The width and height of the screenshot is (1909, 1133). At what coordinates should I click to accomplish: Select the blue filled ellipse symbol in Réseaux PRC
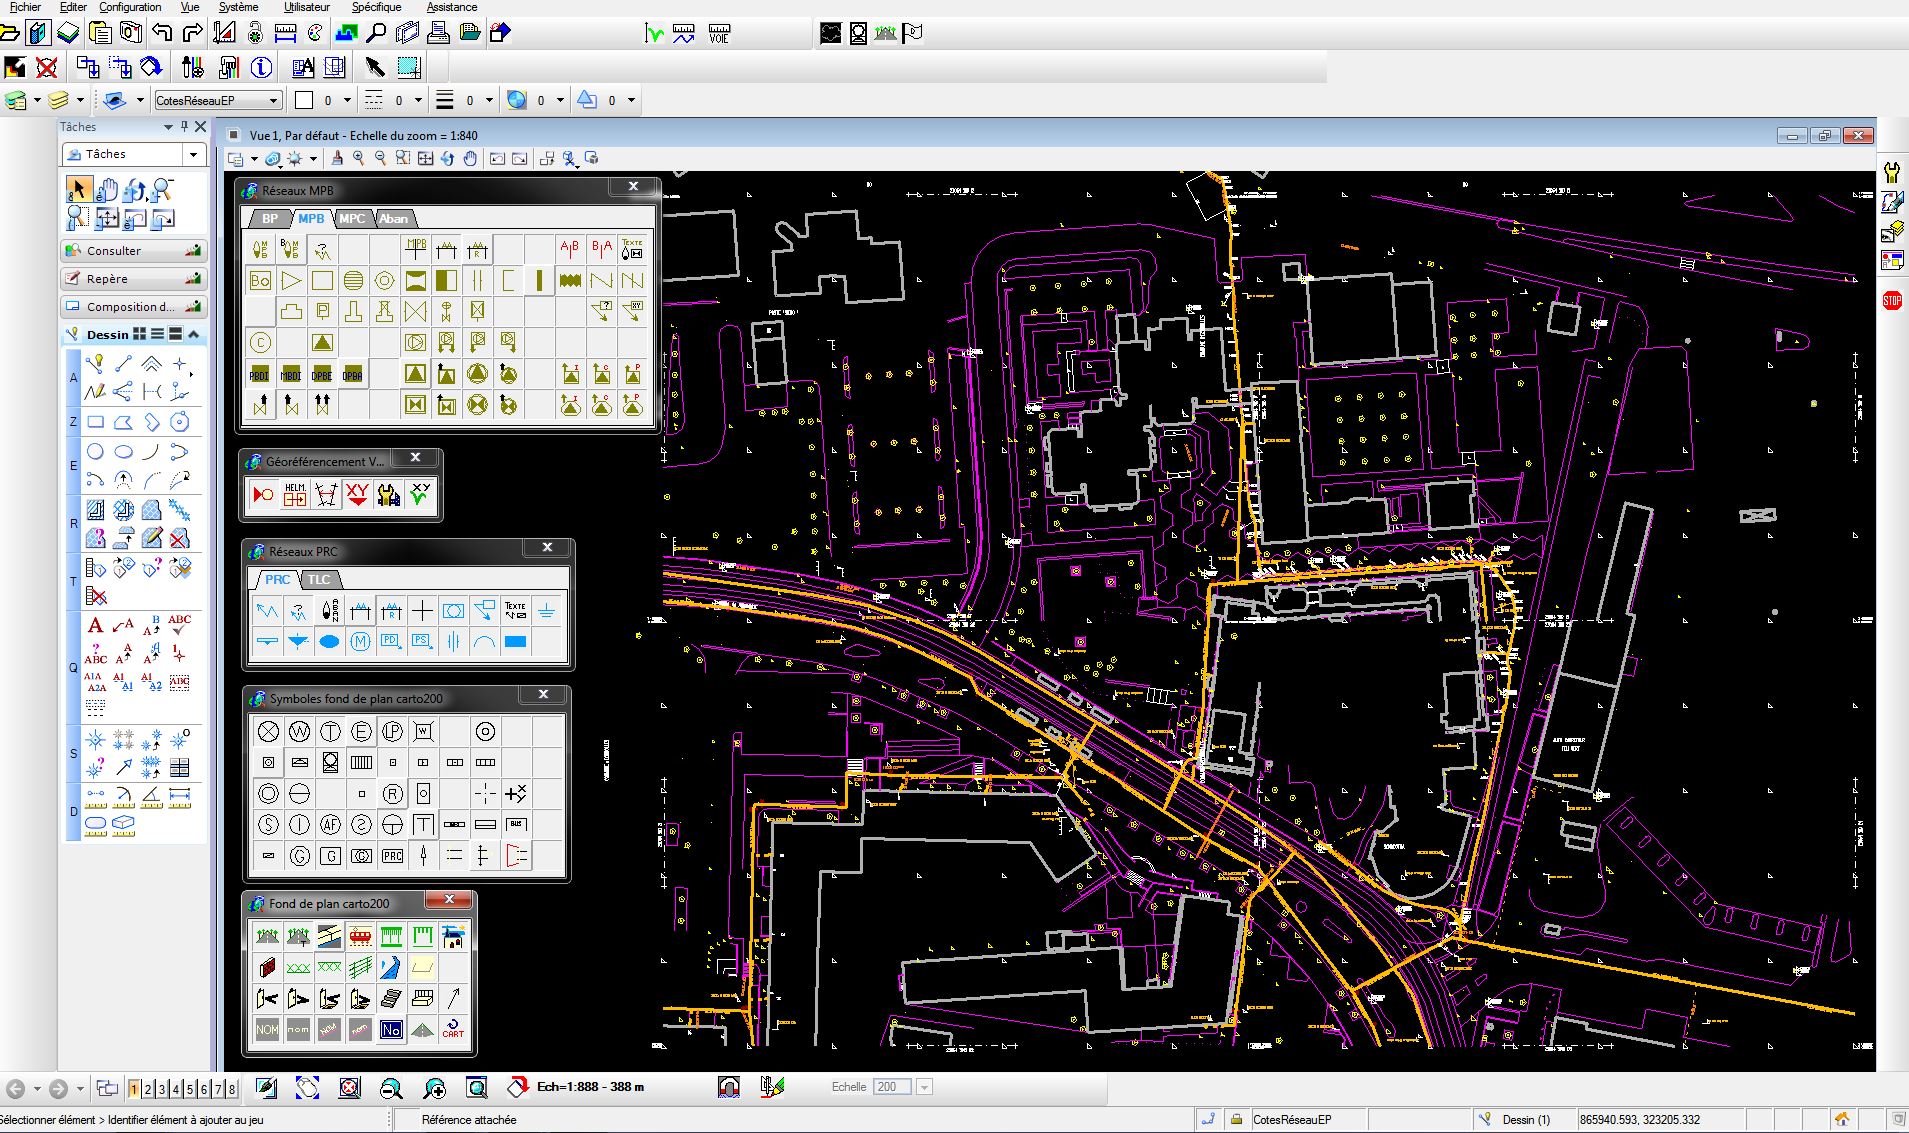(x=329, y=642)
